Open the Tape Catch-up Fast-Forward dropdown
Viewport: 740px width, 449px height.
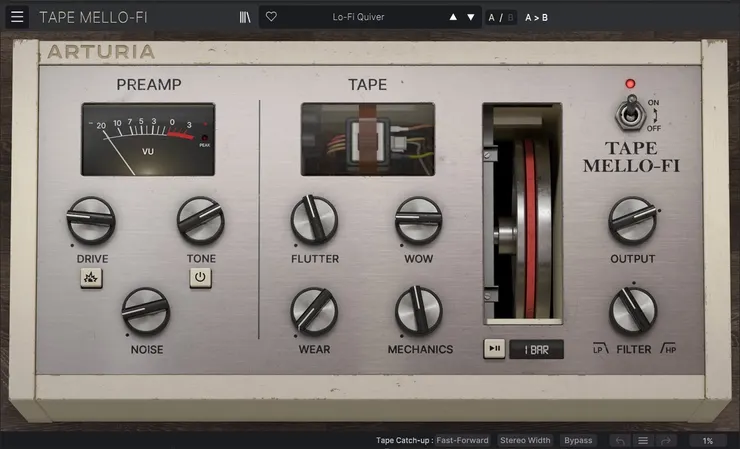coord(462,440)
